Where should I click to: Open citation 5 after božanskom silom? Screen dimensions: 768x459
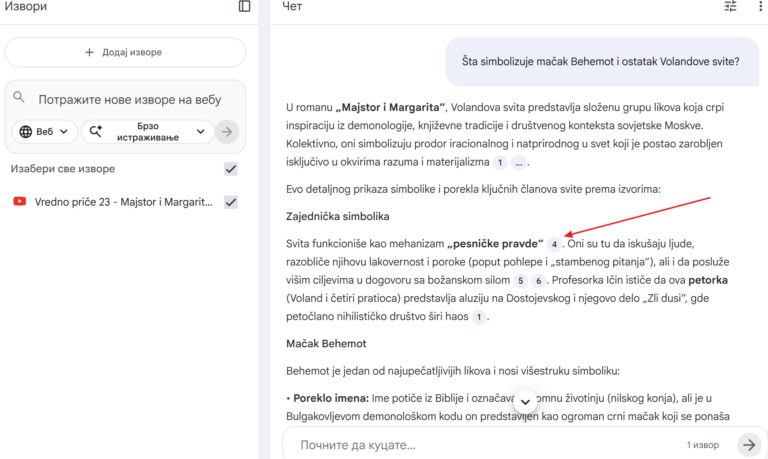point(520,281)
